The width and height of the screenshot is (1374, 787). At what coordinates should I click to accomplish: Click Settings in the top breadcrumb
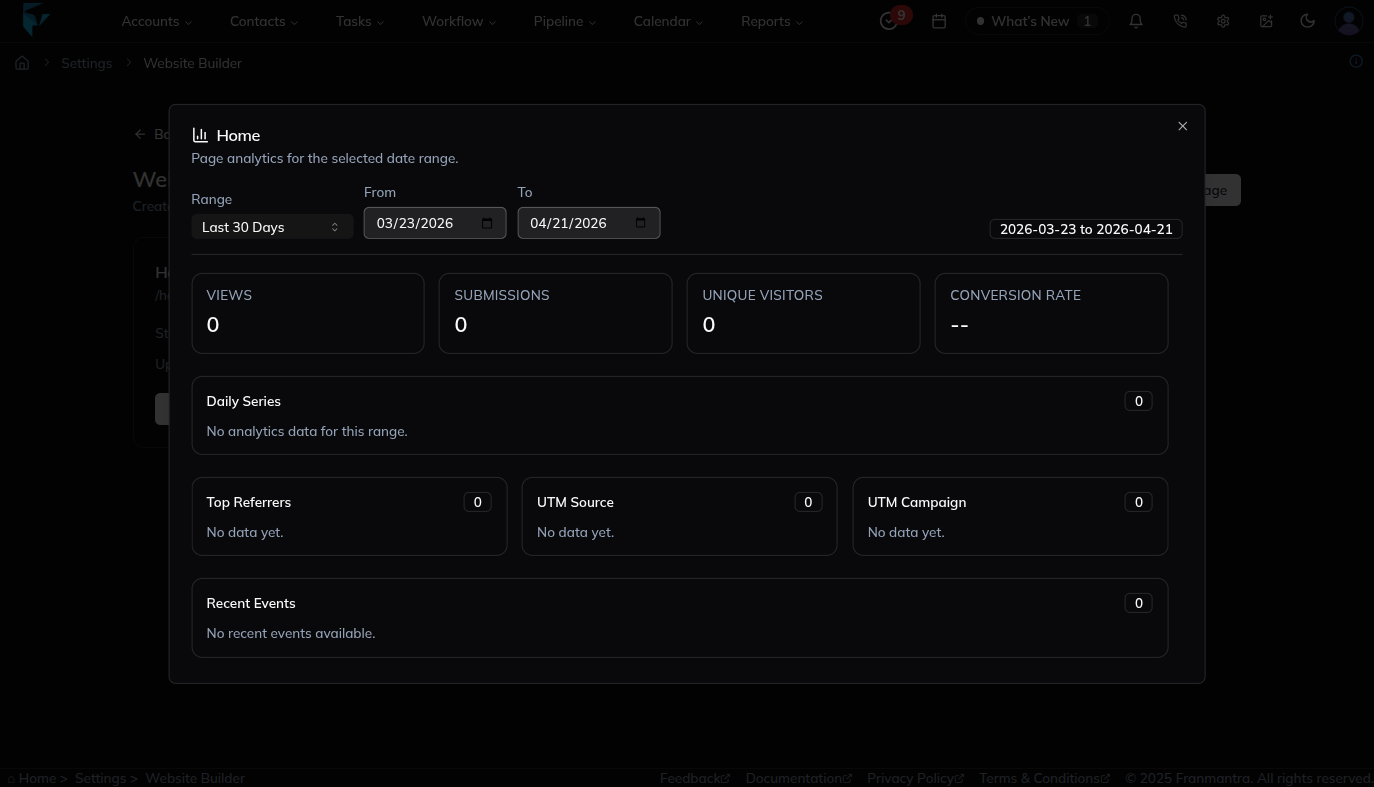click(x=87, y=63)
